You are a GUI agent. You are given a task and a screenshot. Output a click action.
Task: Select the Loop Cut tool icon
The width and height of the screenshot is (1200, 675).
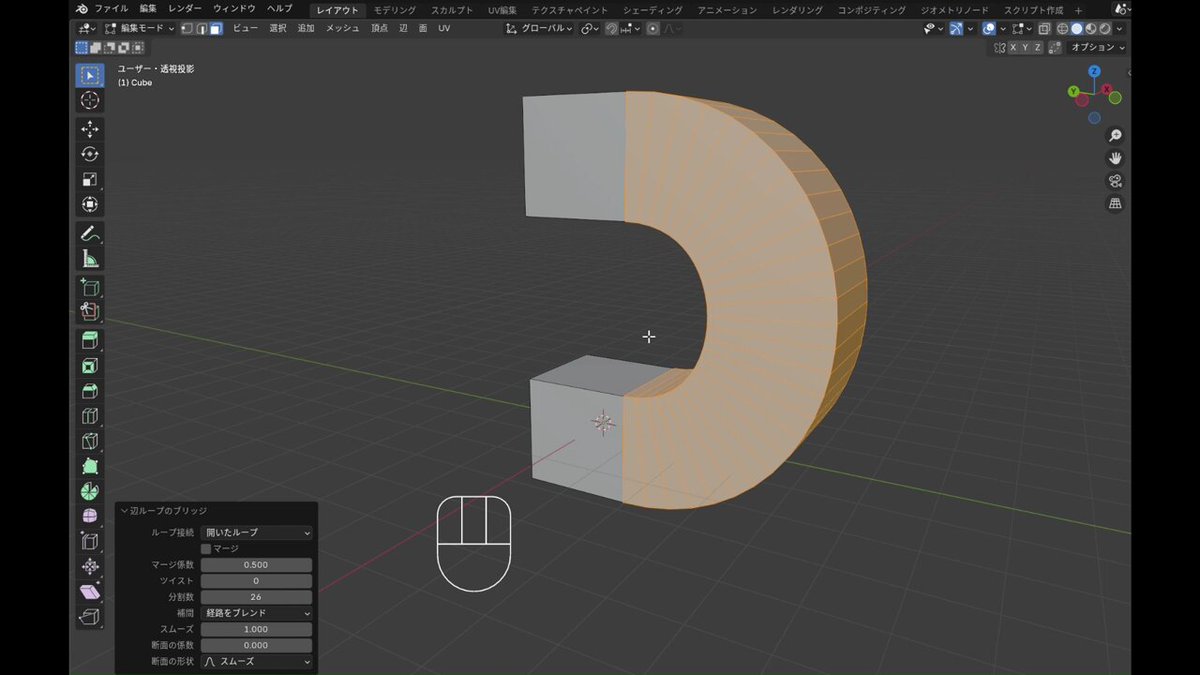pos(90,416)
